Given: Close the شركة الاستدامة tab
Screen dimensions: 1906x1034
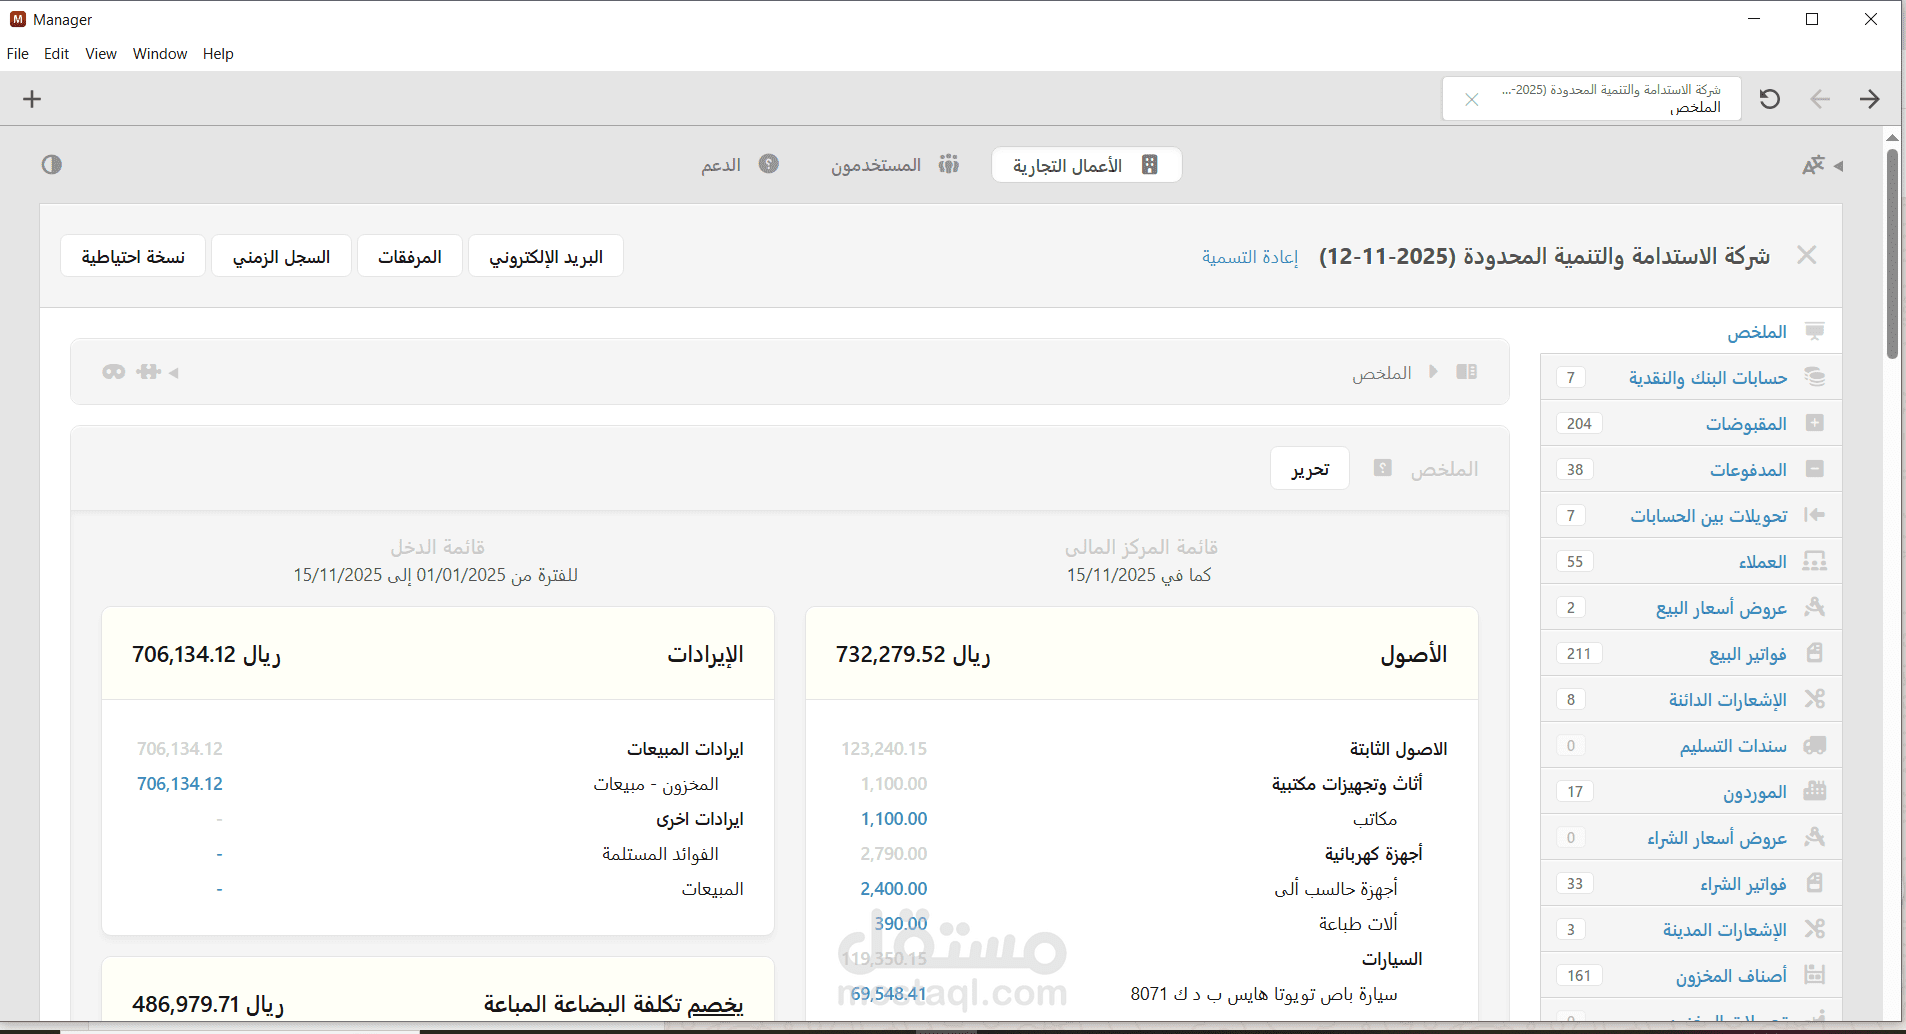Looking at the screenshot, I should coord(1471,99).
